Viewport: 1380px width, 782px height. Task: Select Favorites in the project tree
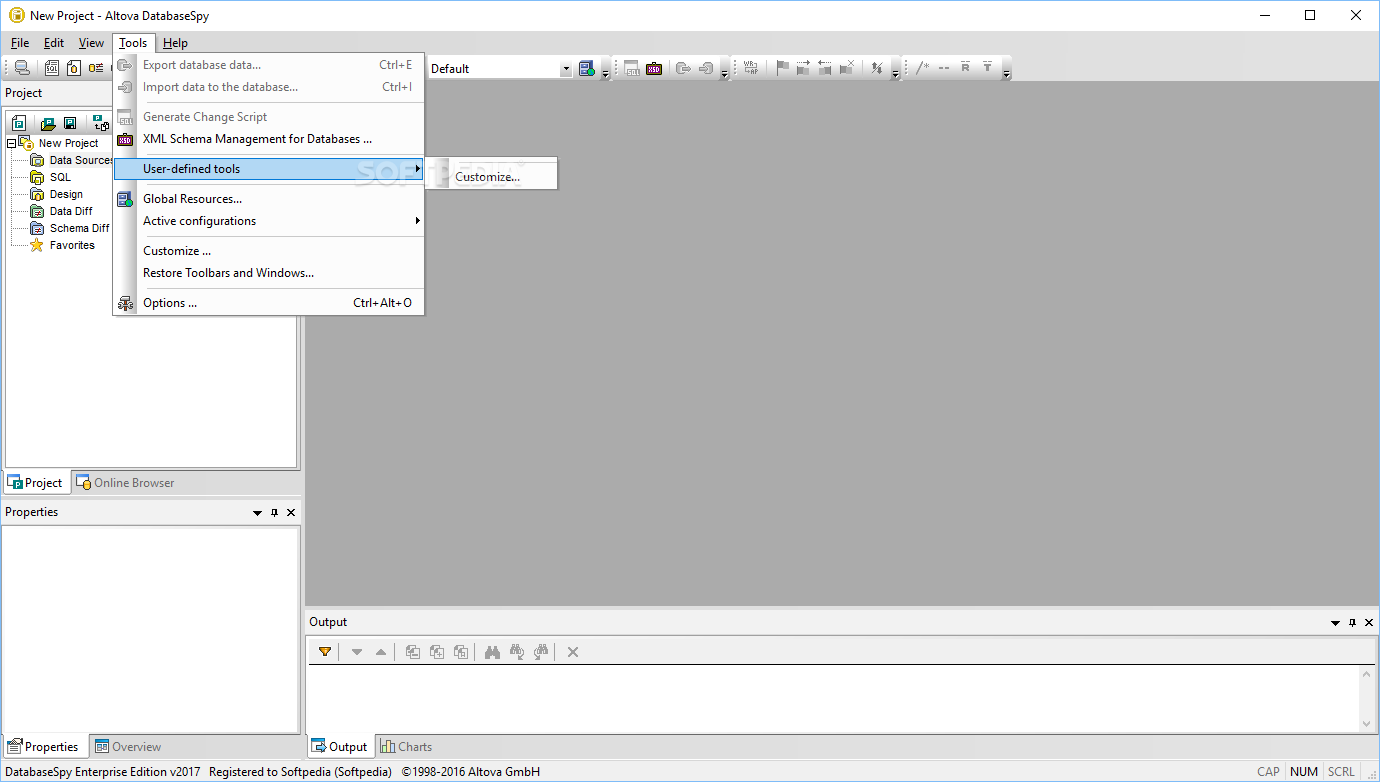[63, 245]
